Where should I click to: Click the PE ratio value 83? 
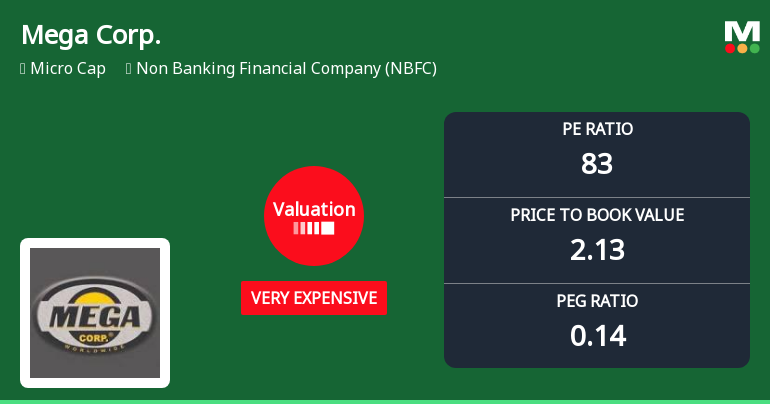[597, 163]
